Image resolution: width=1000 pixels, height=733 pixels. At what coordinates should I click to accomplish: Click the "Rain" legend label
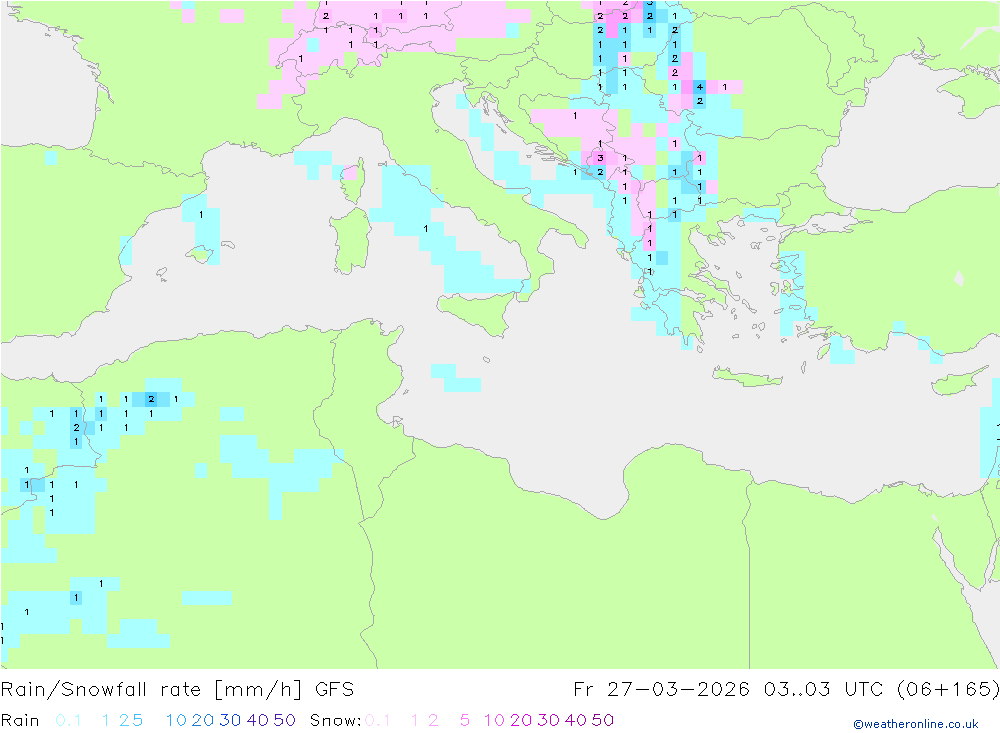click(x=20, y=720)
